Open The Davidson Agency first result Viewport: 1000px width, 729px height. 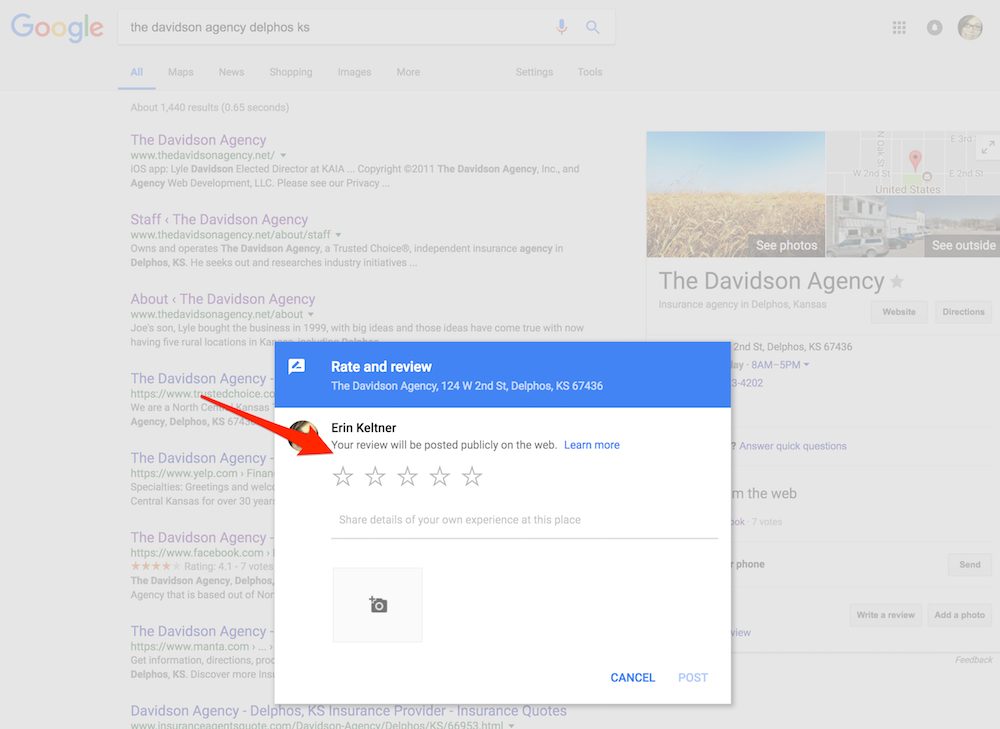coord(198,140)
